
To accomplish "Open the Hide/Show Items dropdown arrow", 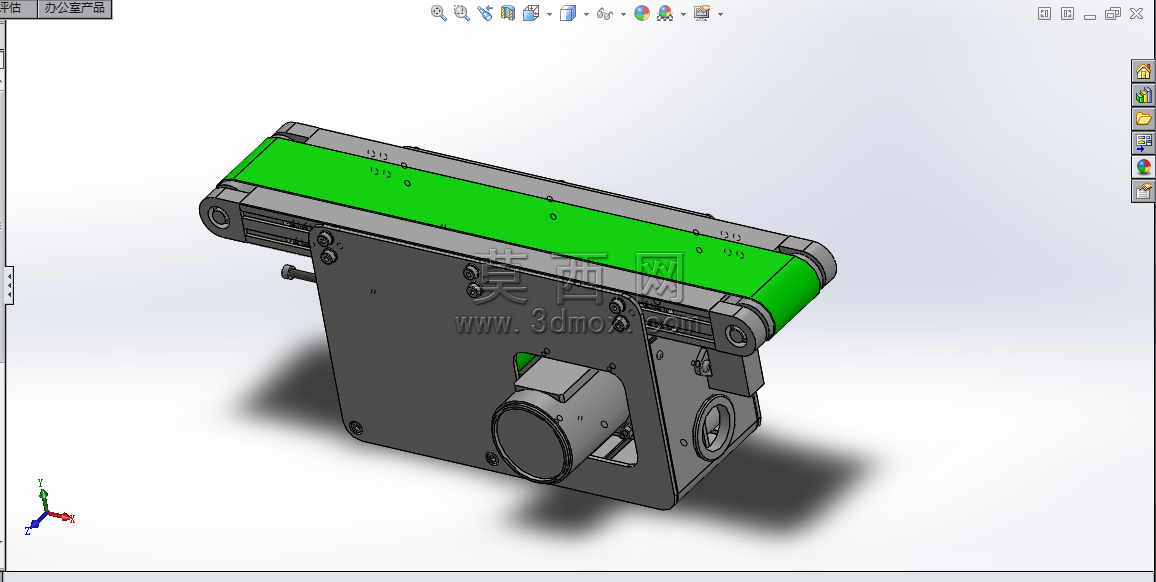I will 623,14.
